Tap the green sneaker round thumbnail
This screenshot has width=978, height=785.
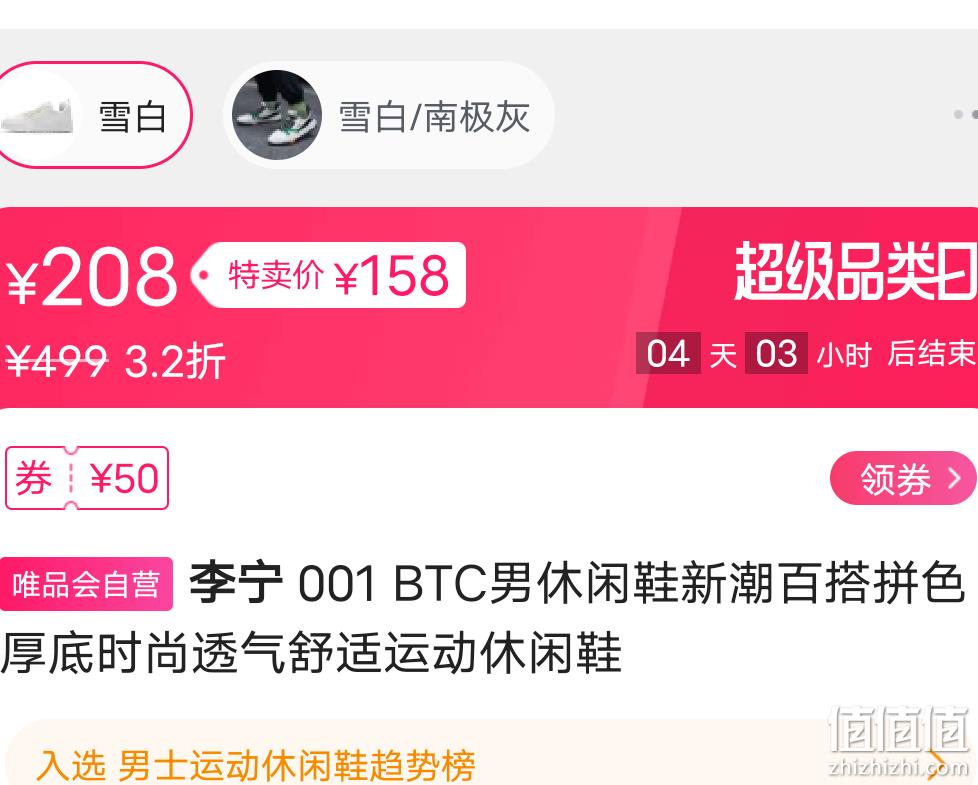[x=277, y=115]
